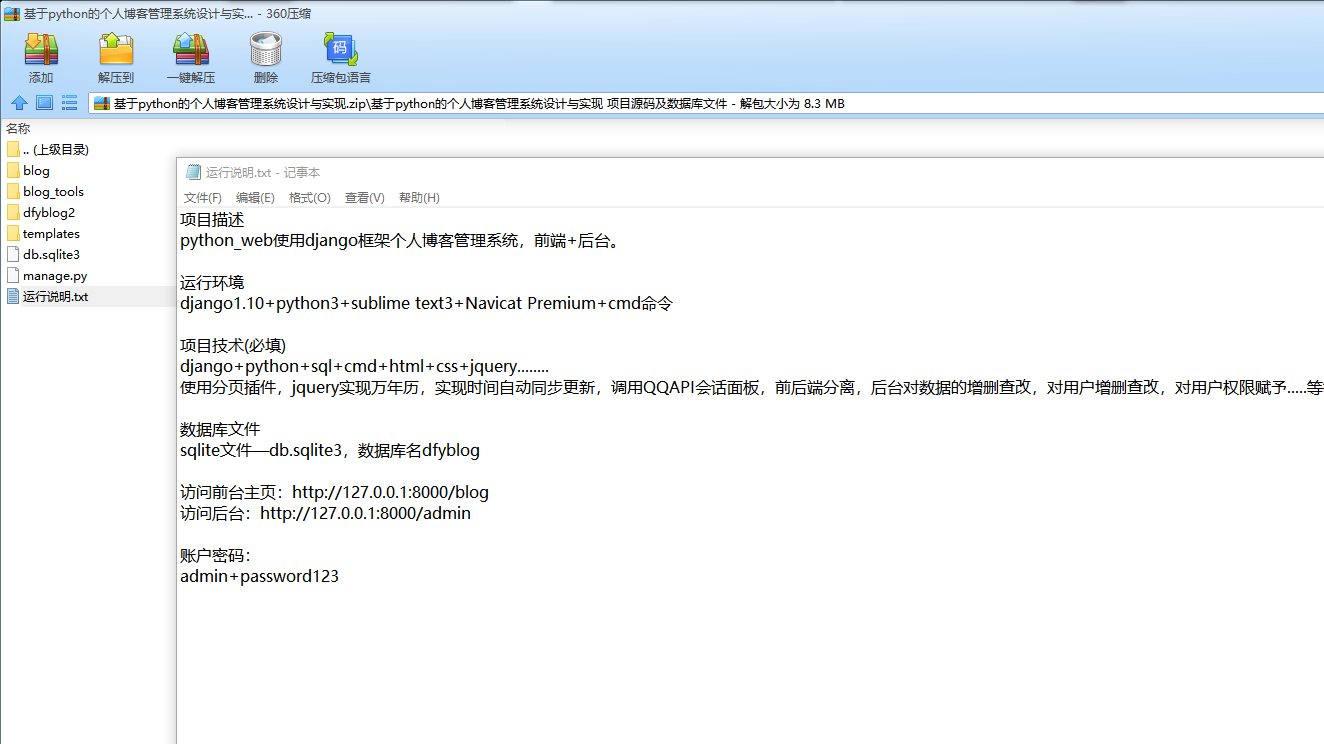
Task: Click the 360压缩 title bar app icon
Action: pyautogui.click(x=12, y=14)
